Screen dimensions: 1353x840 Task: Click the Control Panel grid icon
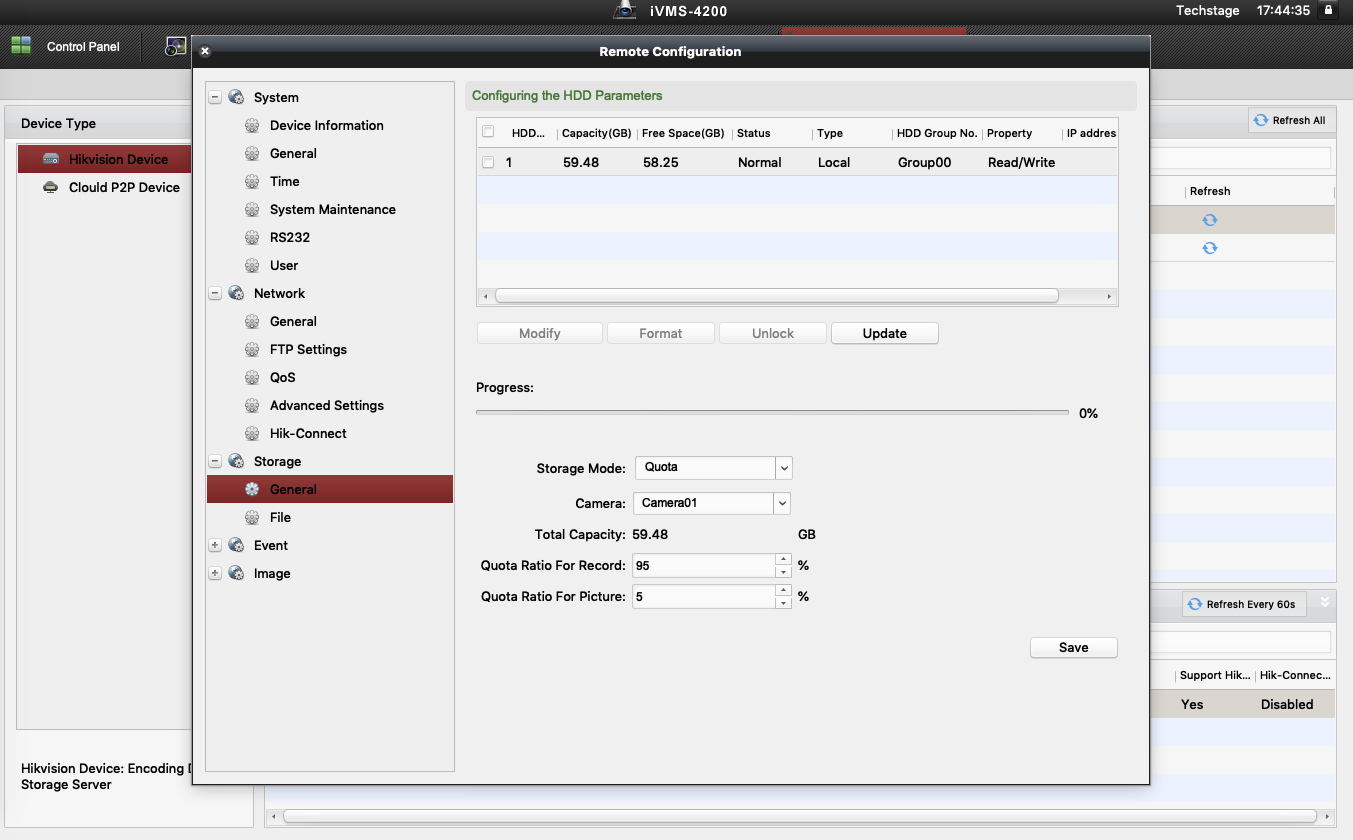pos(21,46)
